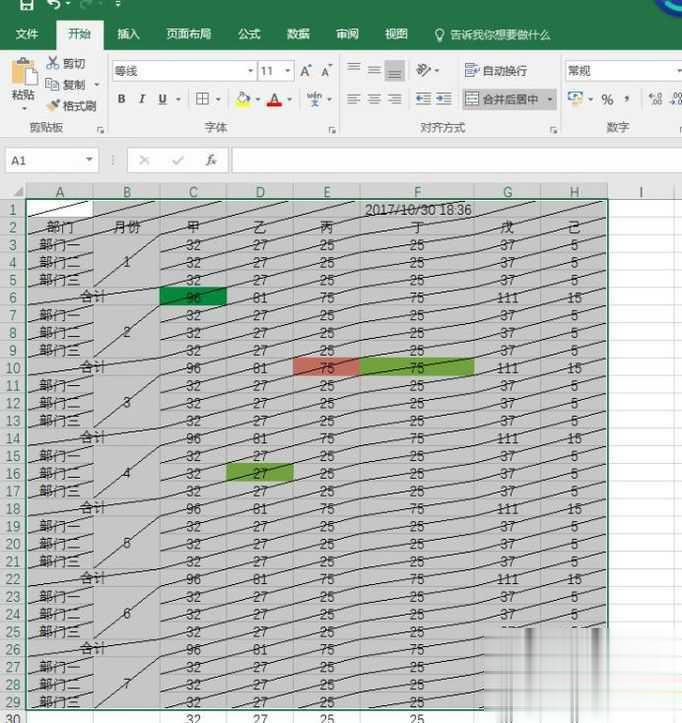The width and height of the screenshot is (682, 723).
Task: Apply the fill color bucket icon
Action: click(243, 99)
